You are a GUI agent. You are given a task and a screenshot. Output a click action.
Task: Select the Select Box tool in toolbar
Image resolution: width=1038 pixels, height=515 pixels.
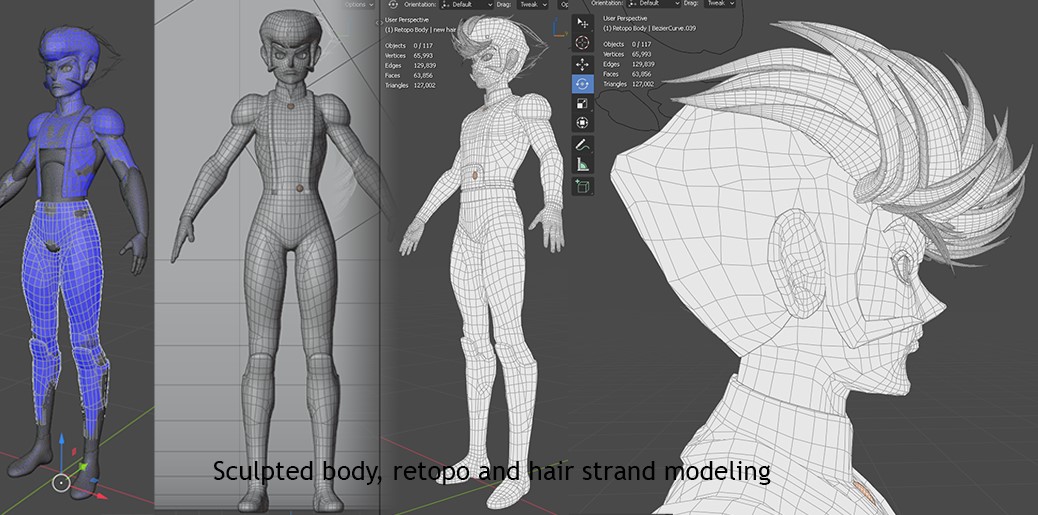(x=582, y=23)
